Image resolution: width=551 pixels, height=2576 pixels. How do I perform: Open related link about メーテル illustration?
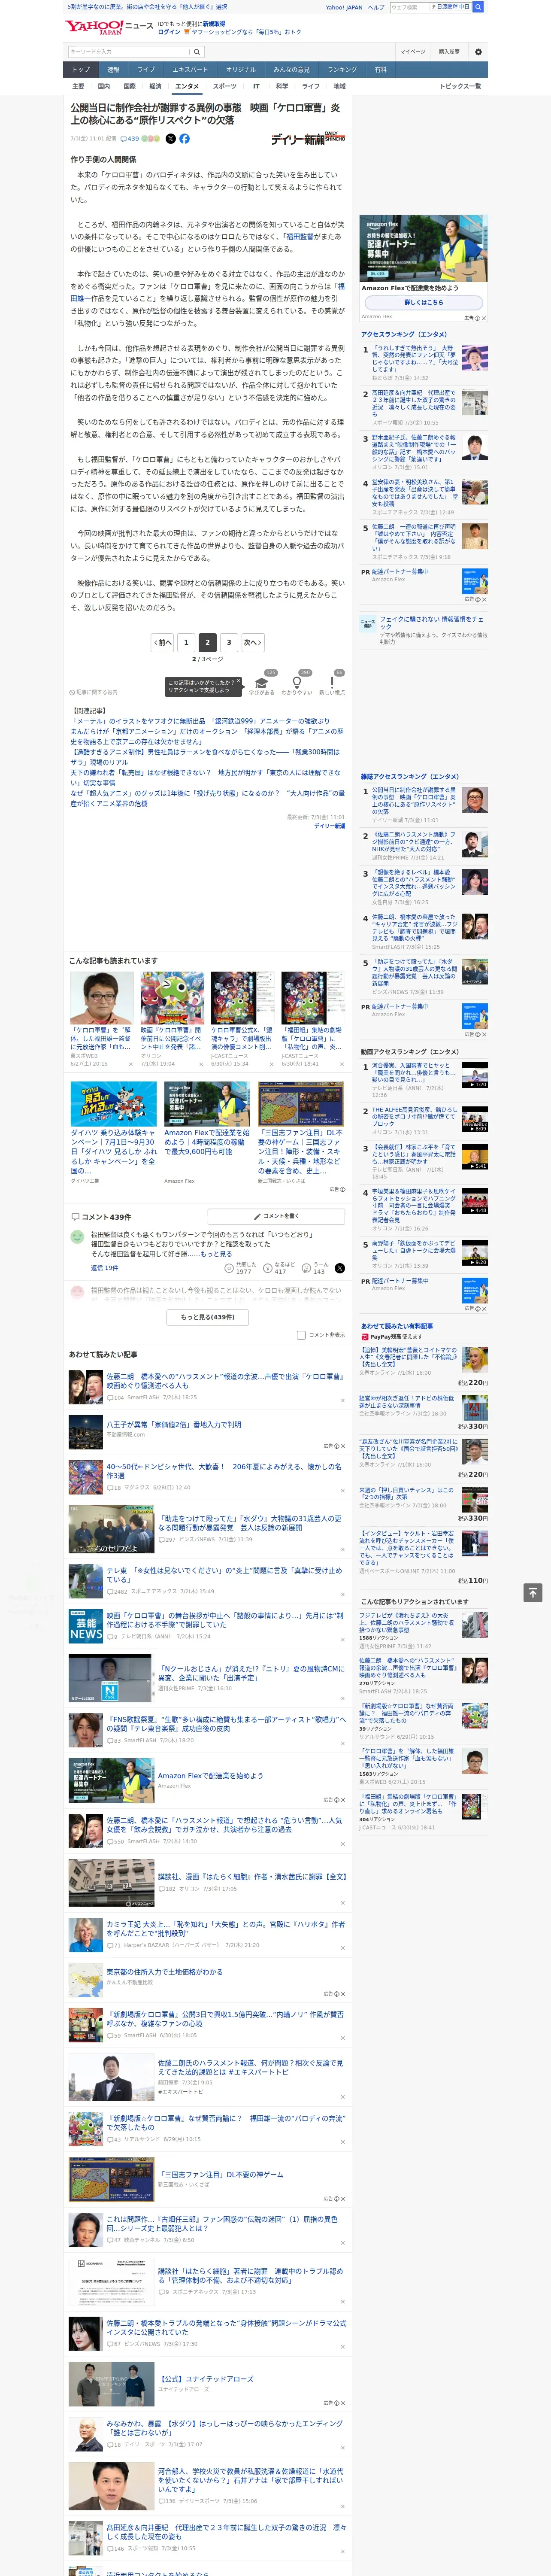[x=200, y=721]
